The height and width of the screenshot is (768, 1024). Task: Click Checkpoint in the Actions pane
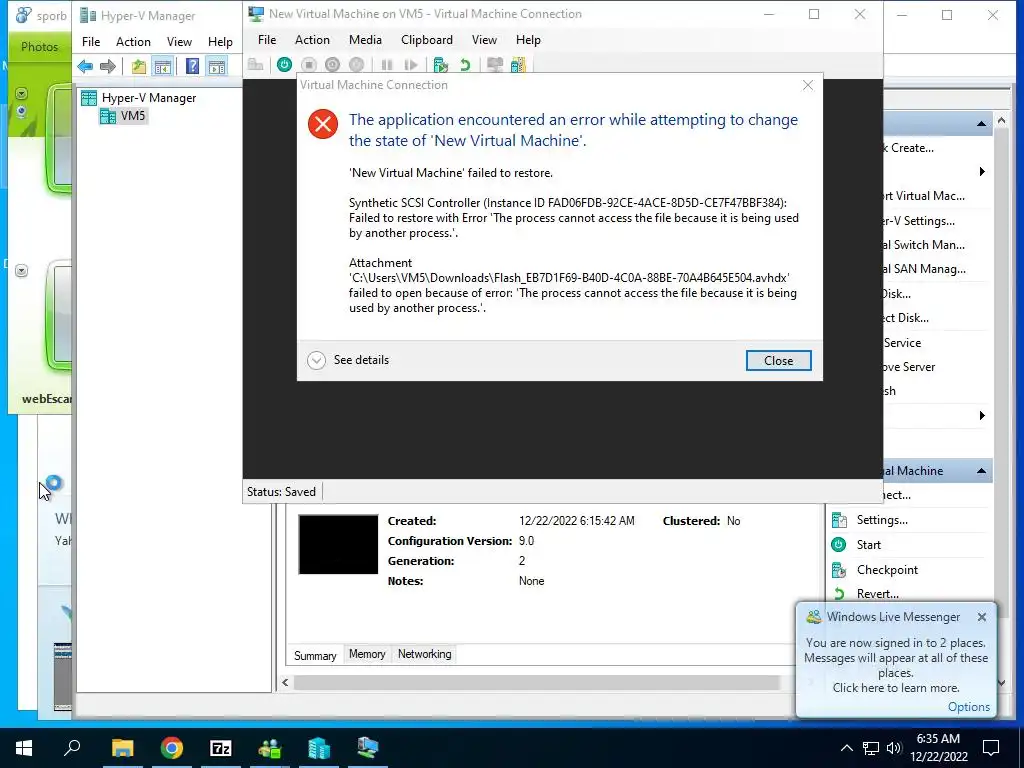click(887, 569)
